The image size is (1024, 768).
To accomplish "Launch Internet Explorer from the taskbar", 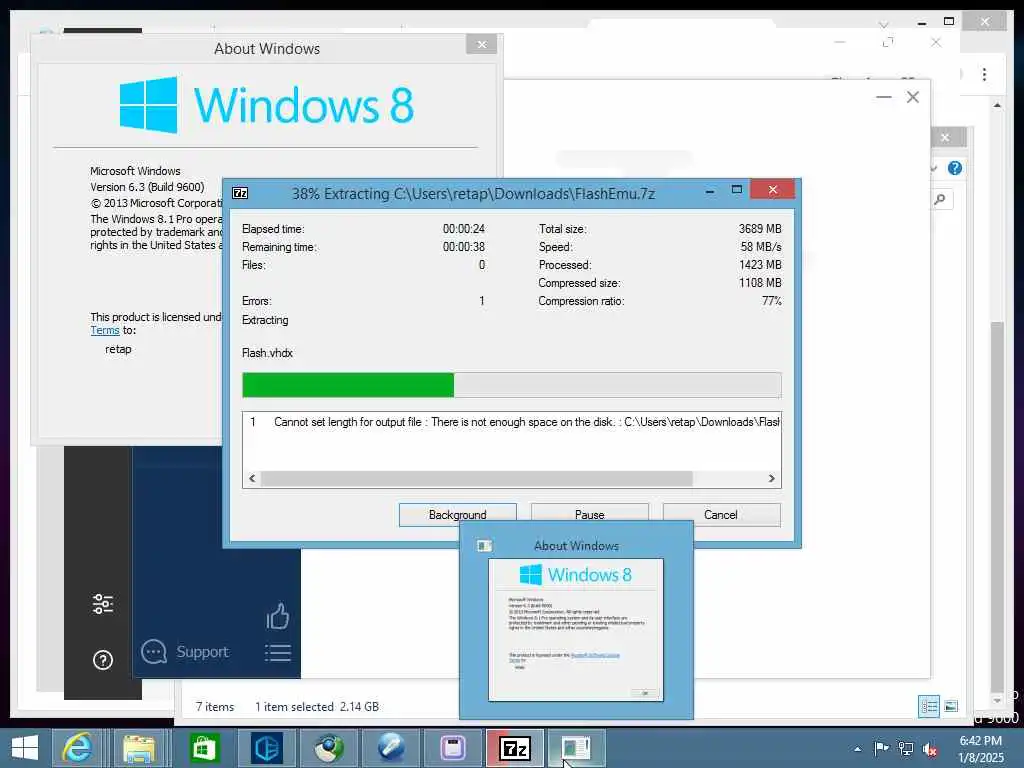I will [77, 748].
